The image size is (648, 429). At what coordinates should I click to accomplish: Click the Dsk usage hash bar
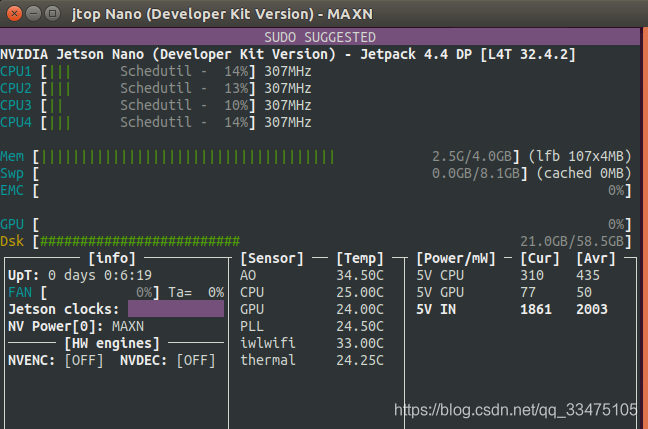coord(140,241)
